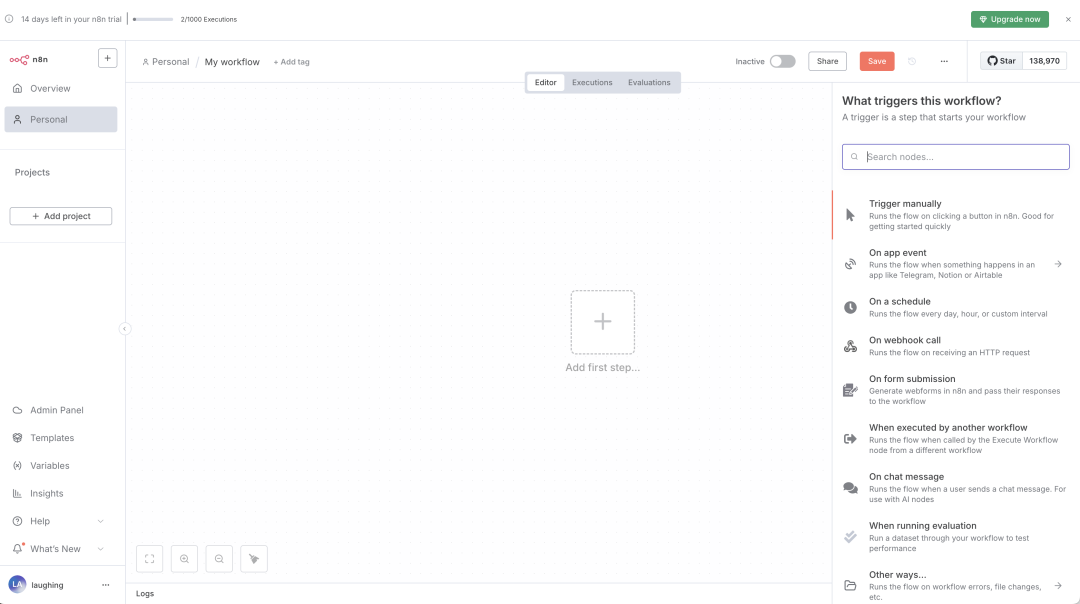Viewport: 1080px width, 604px height.
Task: Click the tidy up nodes icon
Action: click(x=254, y=559)
